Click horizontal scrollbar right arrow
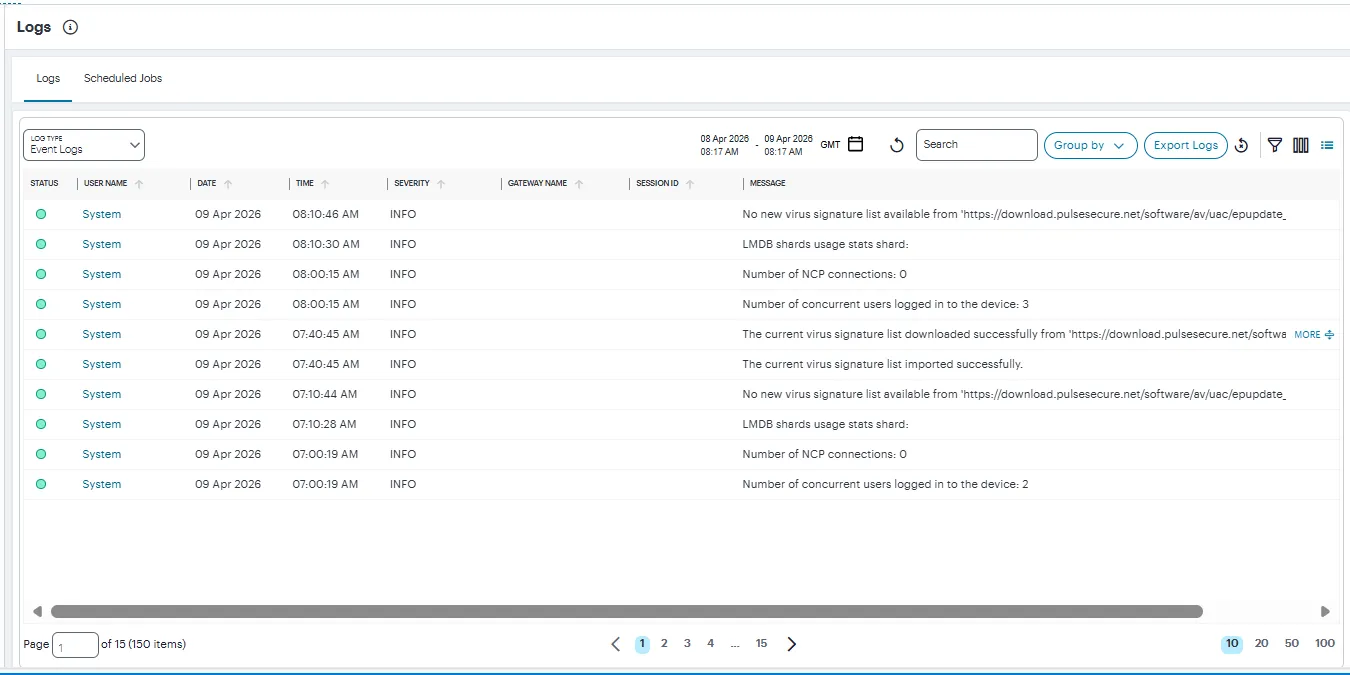Screen dimensions: 1350x675 [1325, 611]
